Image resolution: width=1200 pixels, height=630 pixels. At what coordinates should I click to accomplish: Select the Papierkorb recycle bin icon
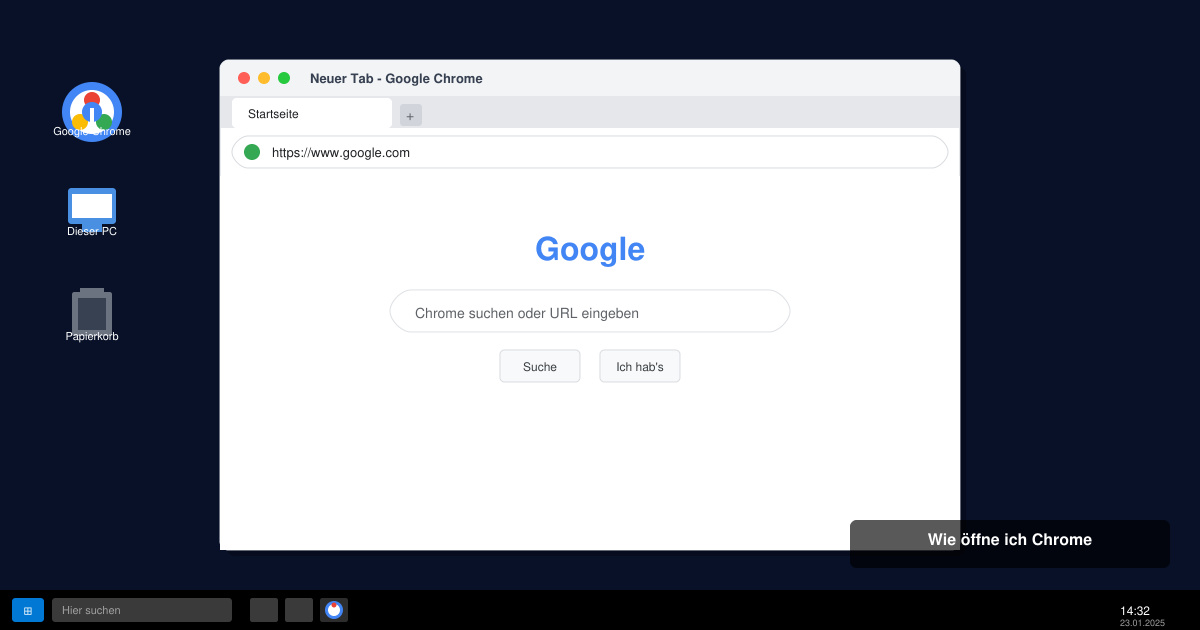[92, 315]
